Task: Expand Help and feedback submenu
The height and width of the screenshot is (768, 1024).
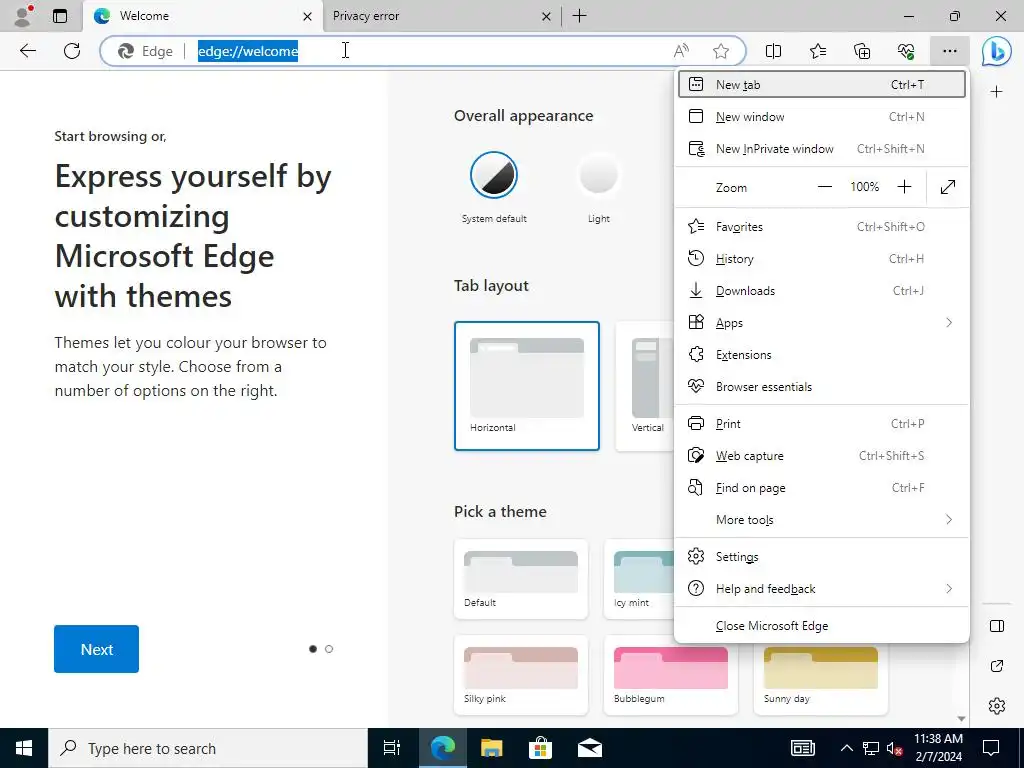Action: click(x=822, y=588)
